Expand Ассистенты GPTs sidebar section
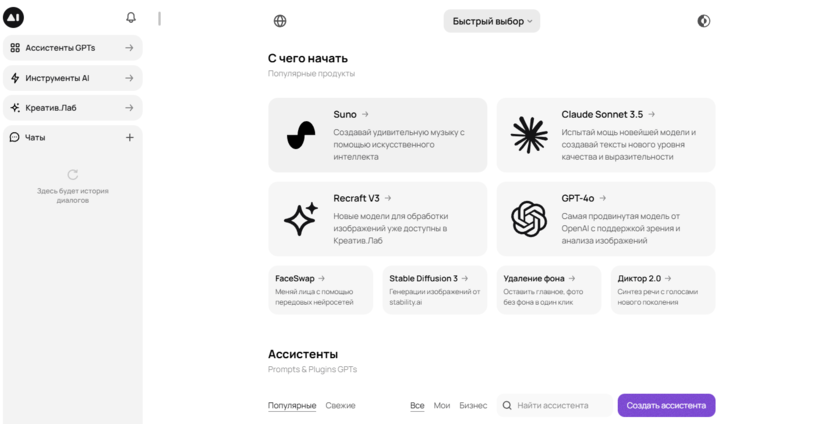Screen dimensions: 832x424 [72, 48]
